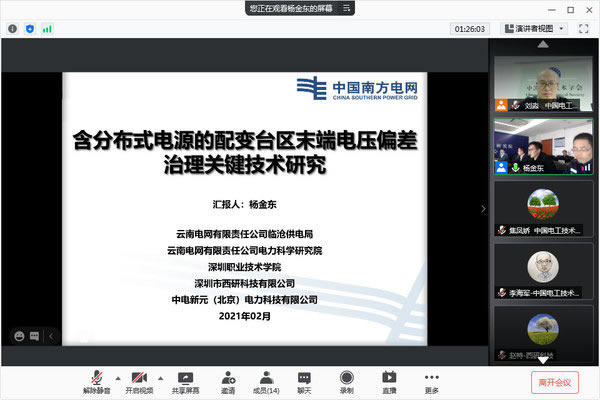Click the blue security shield icon

click(x=28, y=29)
